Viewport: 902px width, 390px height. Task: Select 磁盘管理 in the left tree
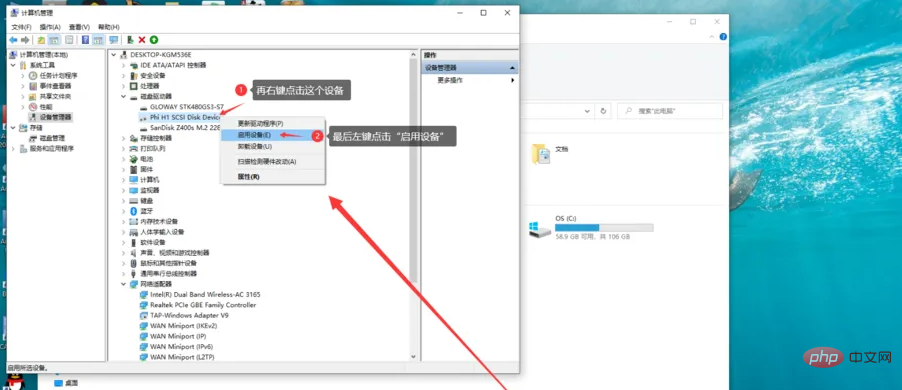(x=52, y=138)
